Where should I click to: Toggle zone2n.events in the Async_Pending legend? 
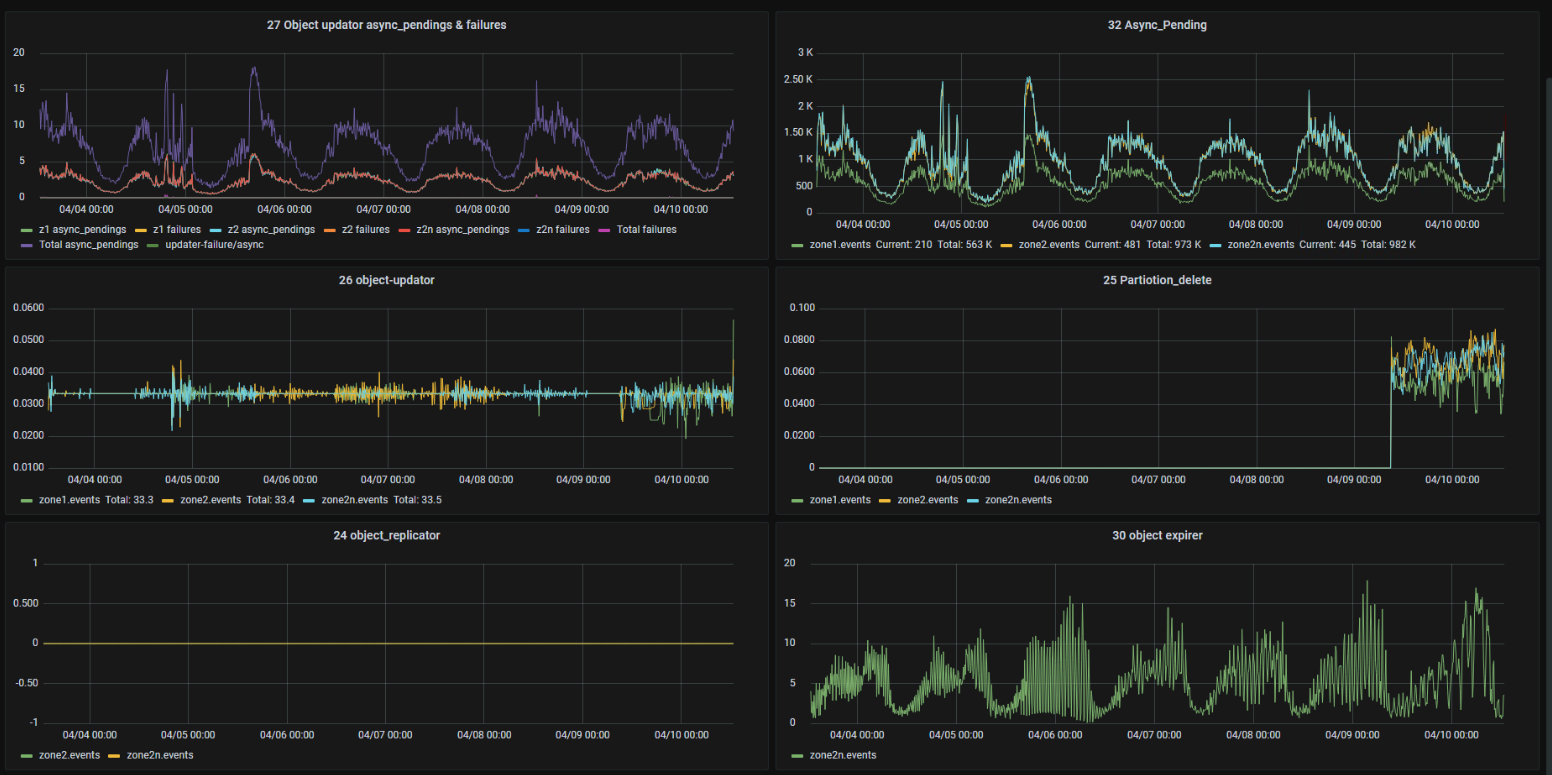coord(1256,245)
